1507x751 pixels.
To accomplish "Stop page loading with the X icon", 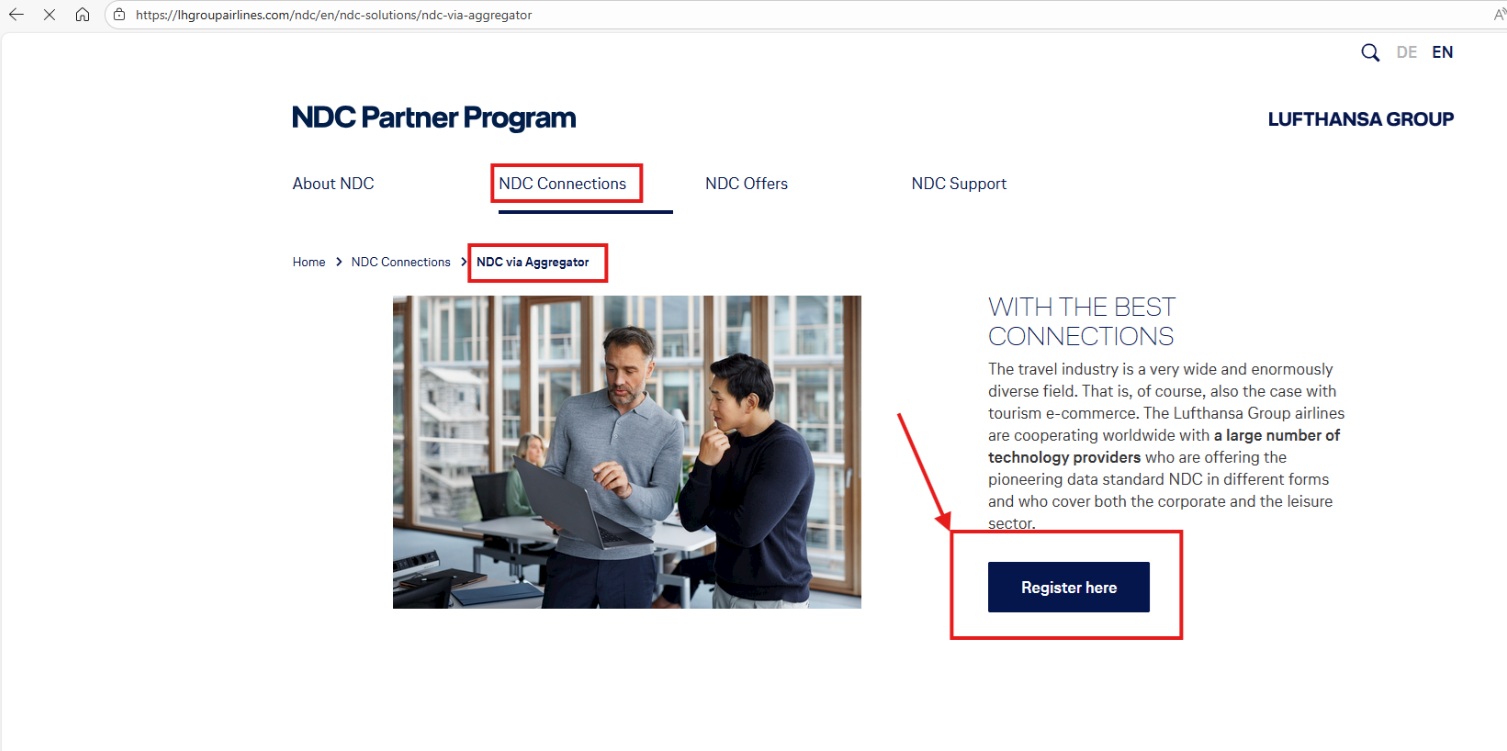I will [49, 15].
